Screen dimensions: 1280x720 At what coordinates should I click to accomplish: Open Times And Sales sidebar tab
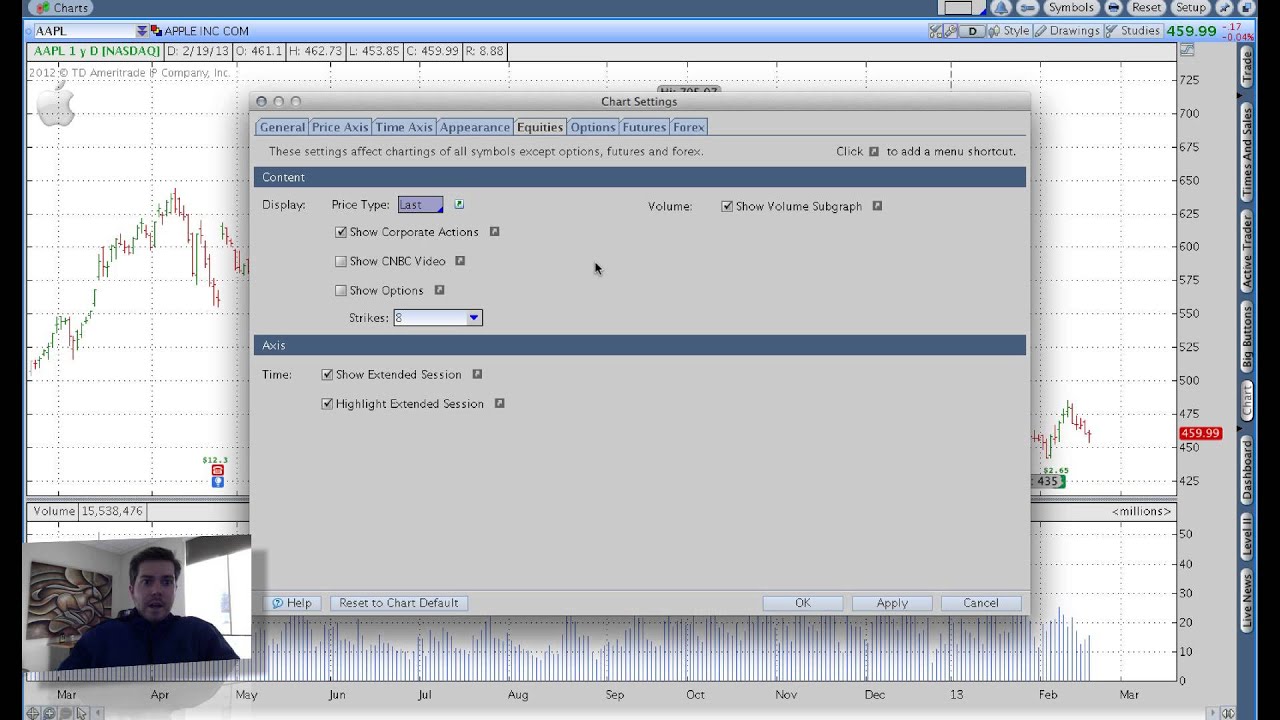[1247, 151]
